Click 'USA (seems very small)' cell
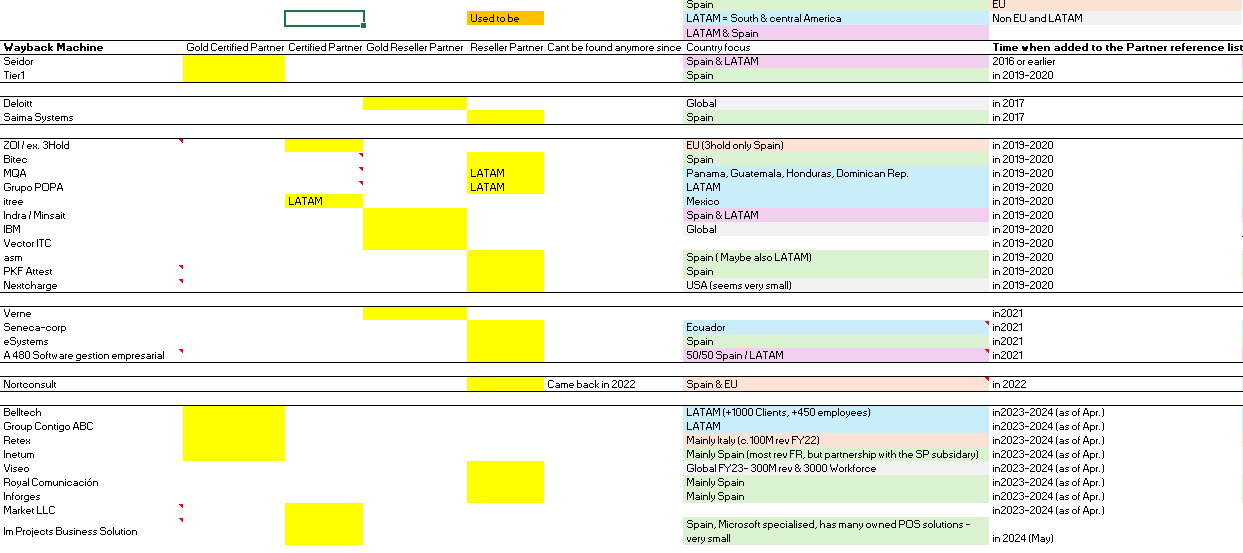Image resolution: width=1243 pixels, height=553 pixels. click(836, 285)
